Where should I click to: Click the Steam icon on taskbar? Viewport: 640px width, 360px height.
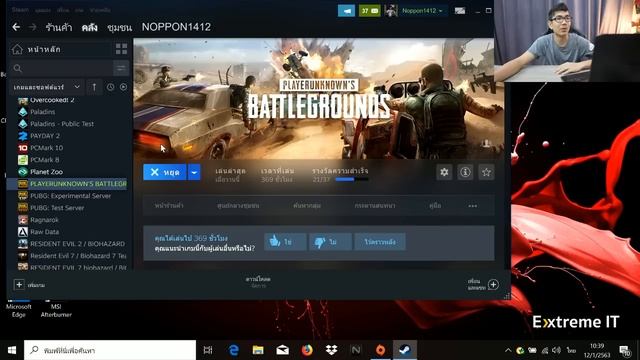click(x=404, y=350)
